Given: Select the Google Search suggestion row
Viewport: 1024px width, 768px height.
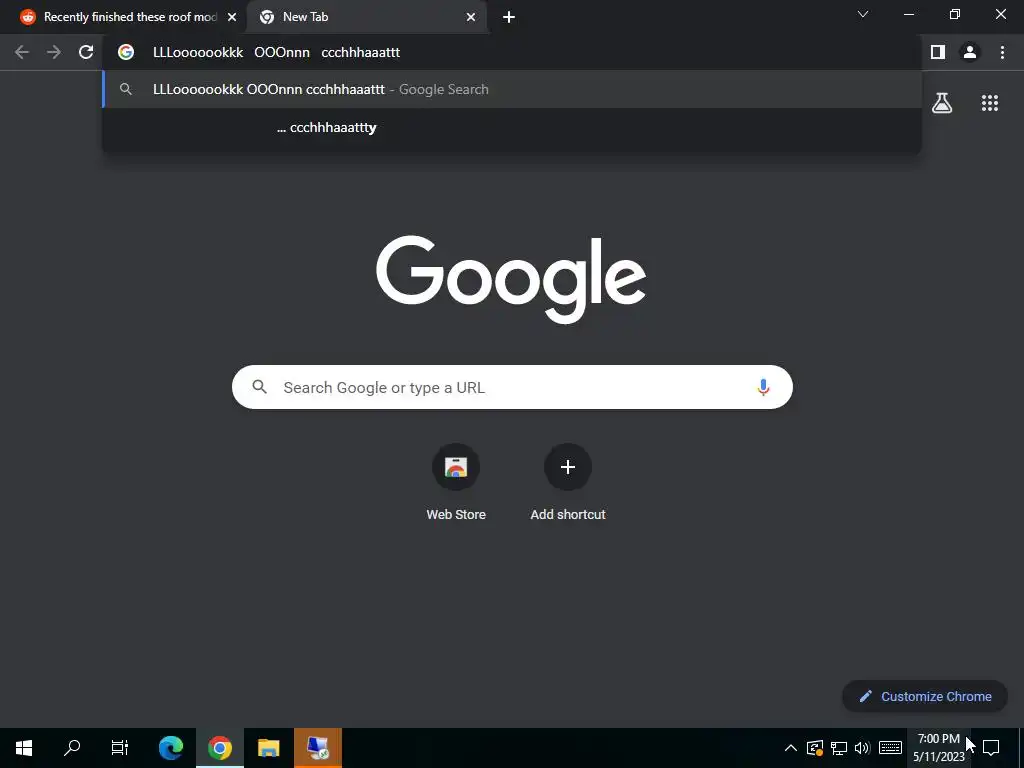Looking at the screenshot, I should 512,89.
